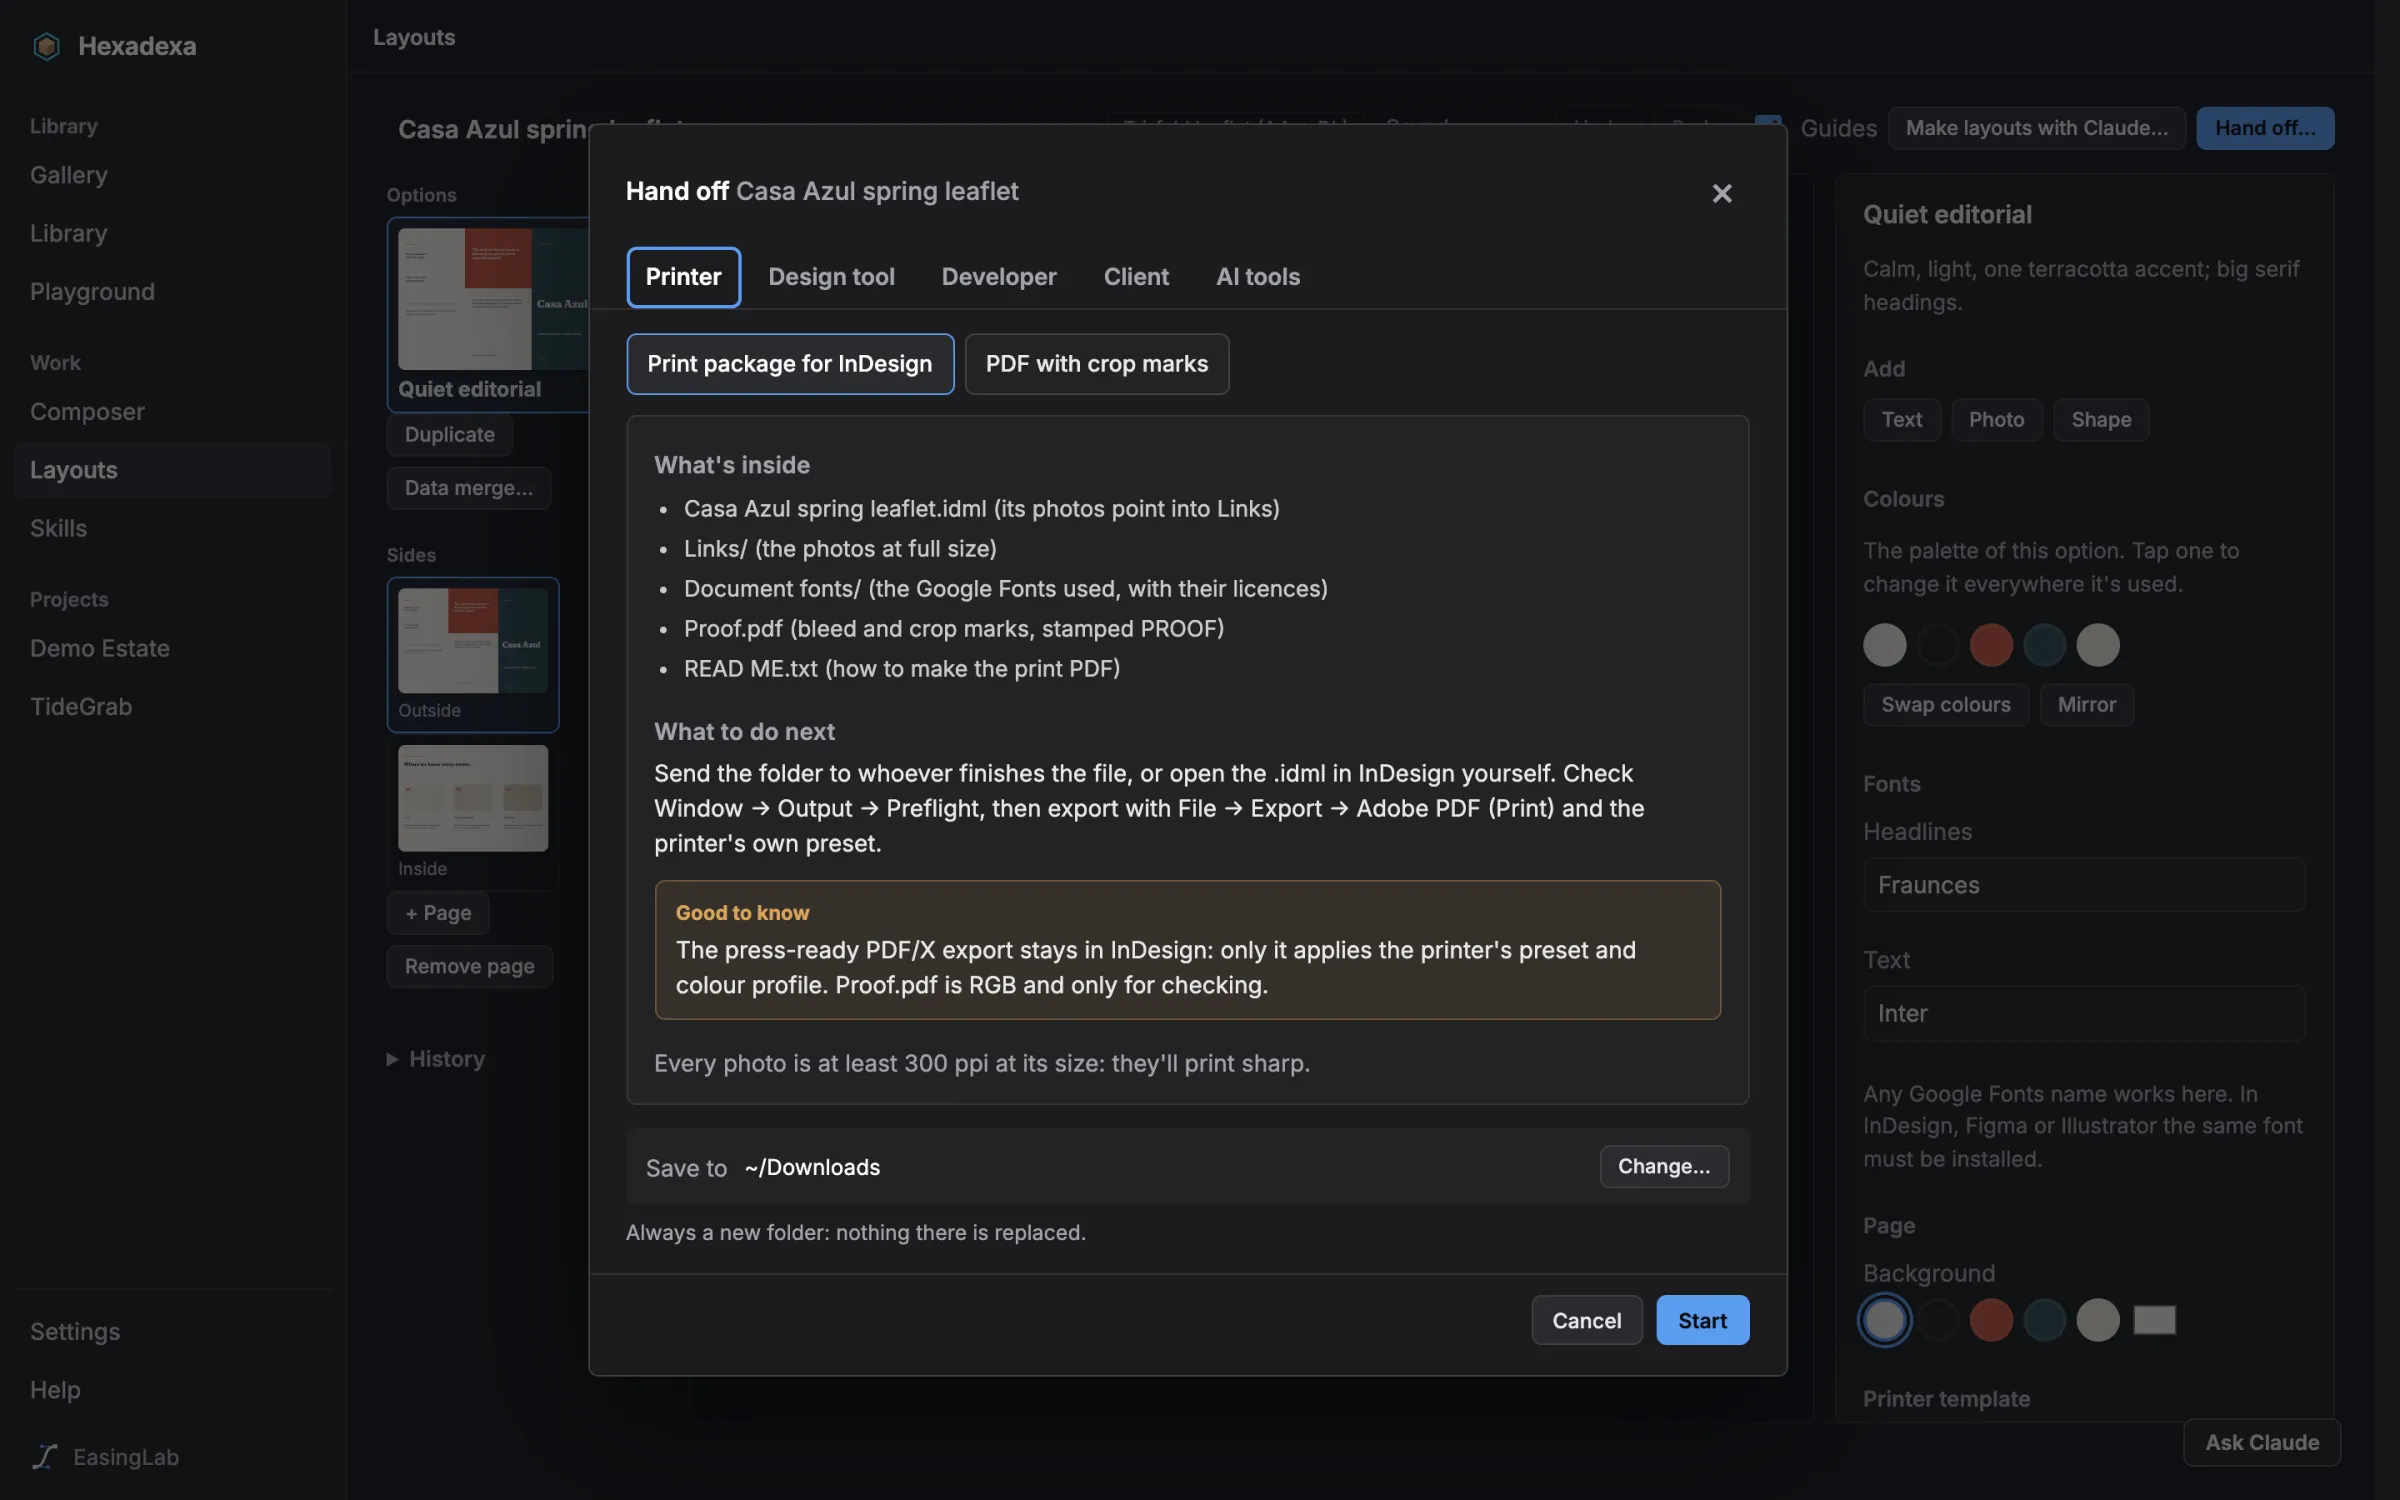
Task: Click the EasingLab curve icon
Action: click(45, 1456)
